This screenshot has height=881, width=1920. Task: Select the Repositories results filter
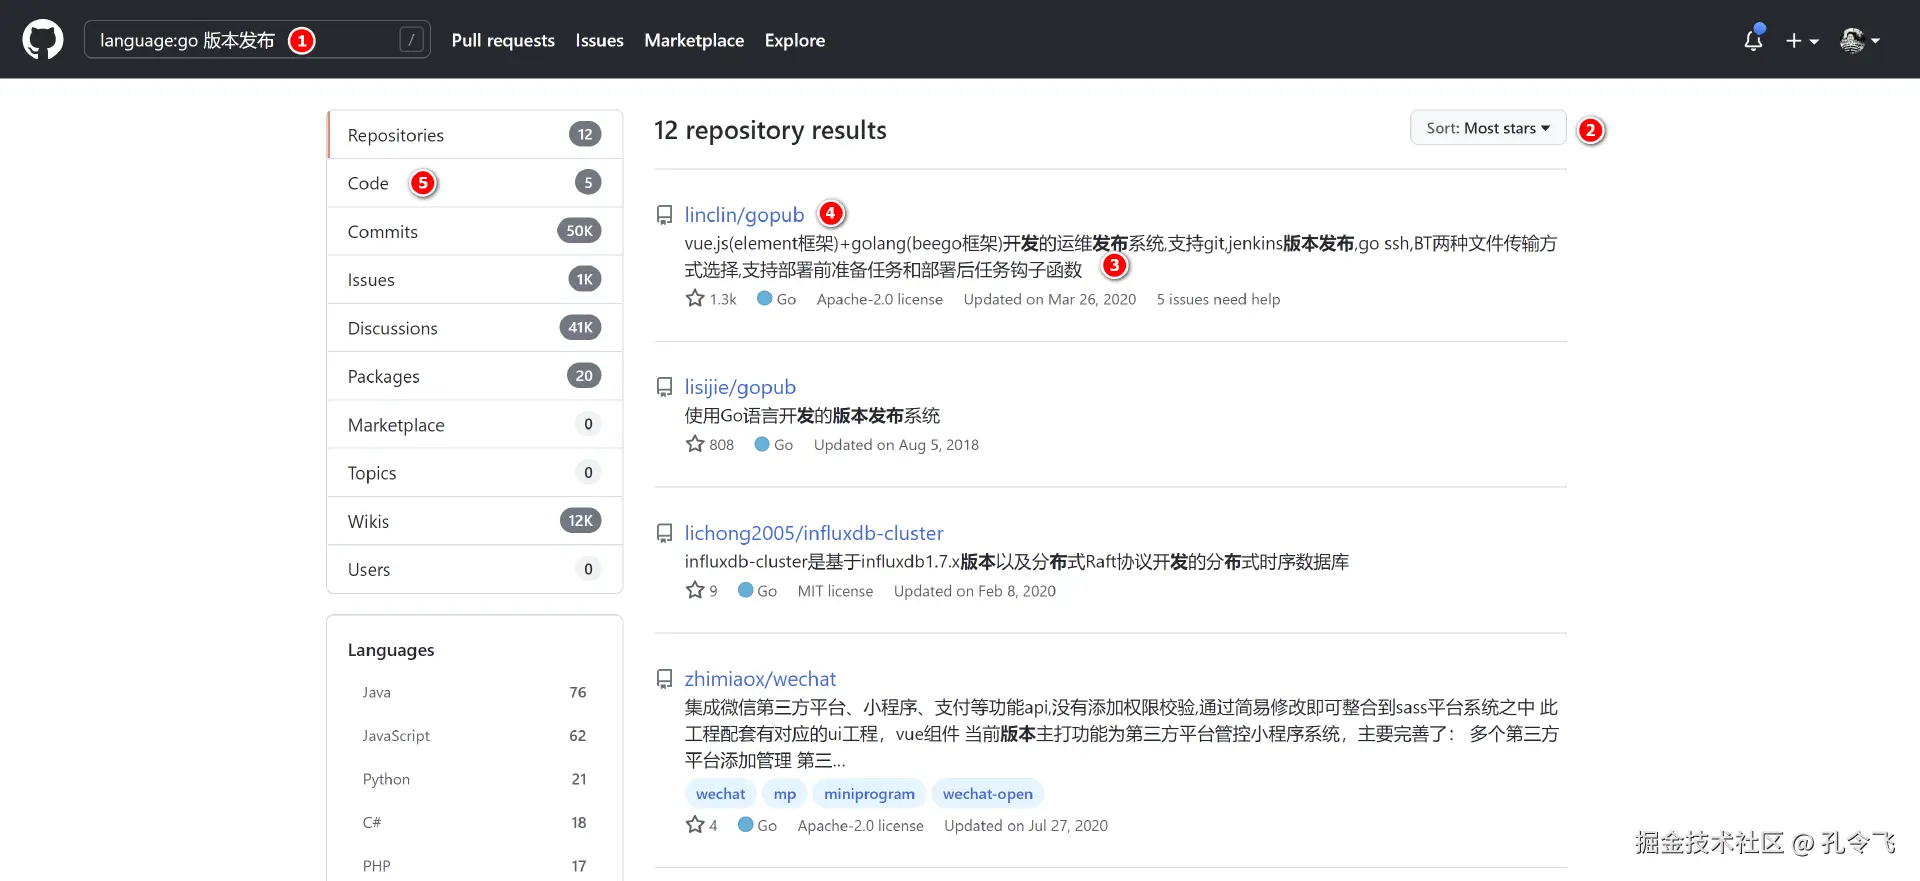pyautogui.click(x=475, y=134)
